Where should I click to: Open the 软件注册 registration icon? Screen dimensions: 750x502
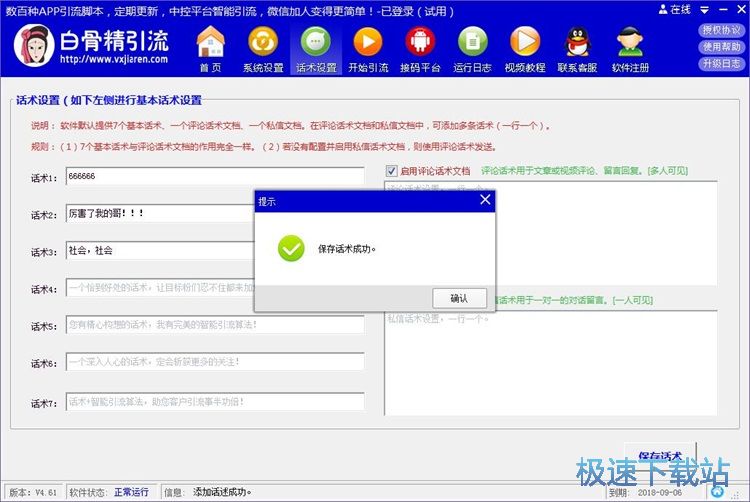[x=630, y=50]
